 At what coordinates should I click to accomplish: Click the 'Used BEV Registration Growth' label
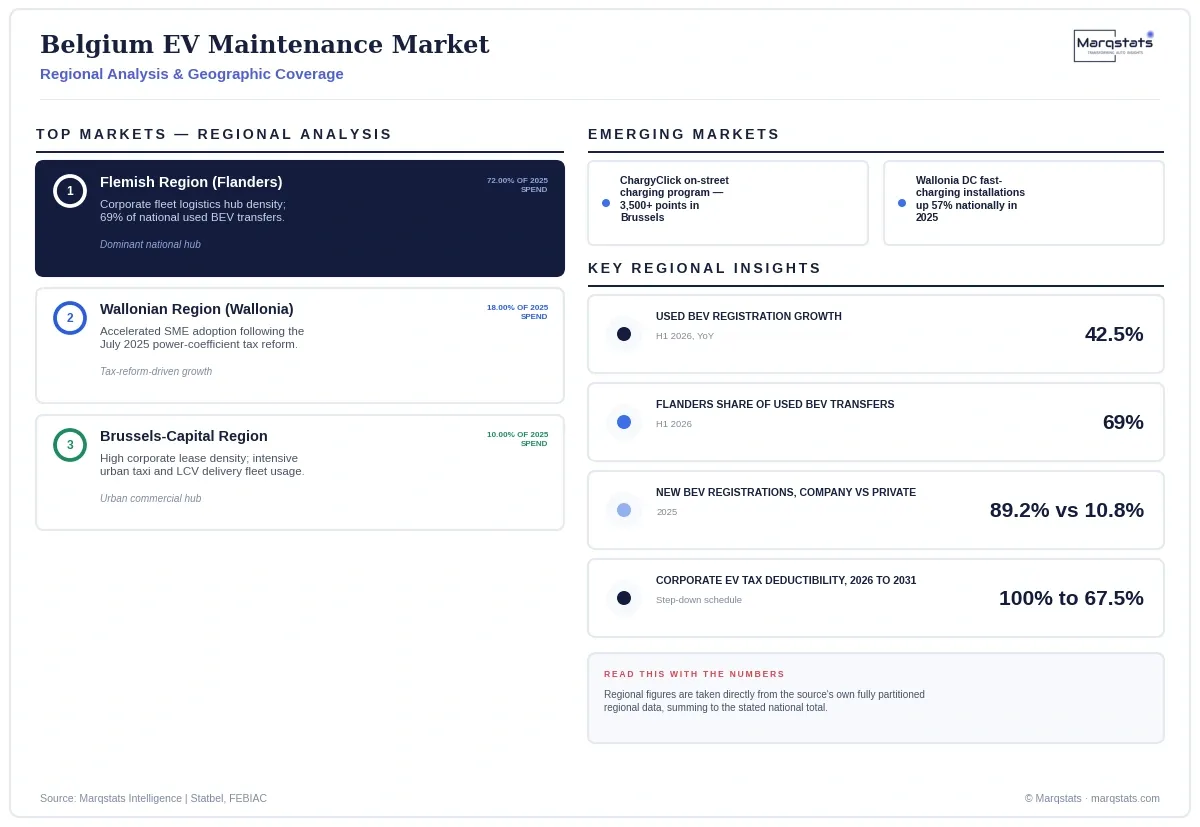point(749,316)
